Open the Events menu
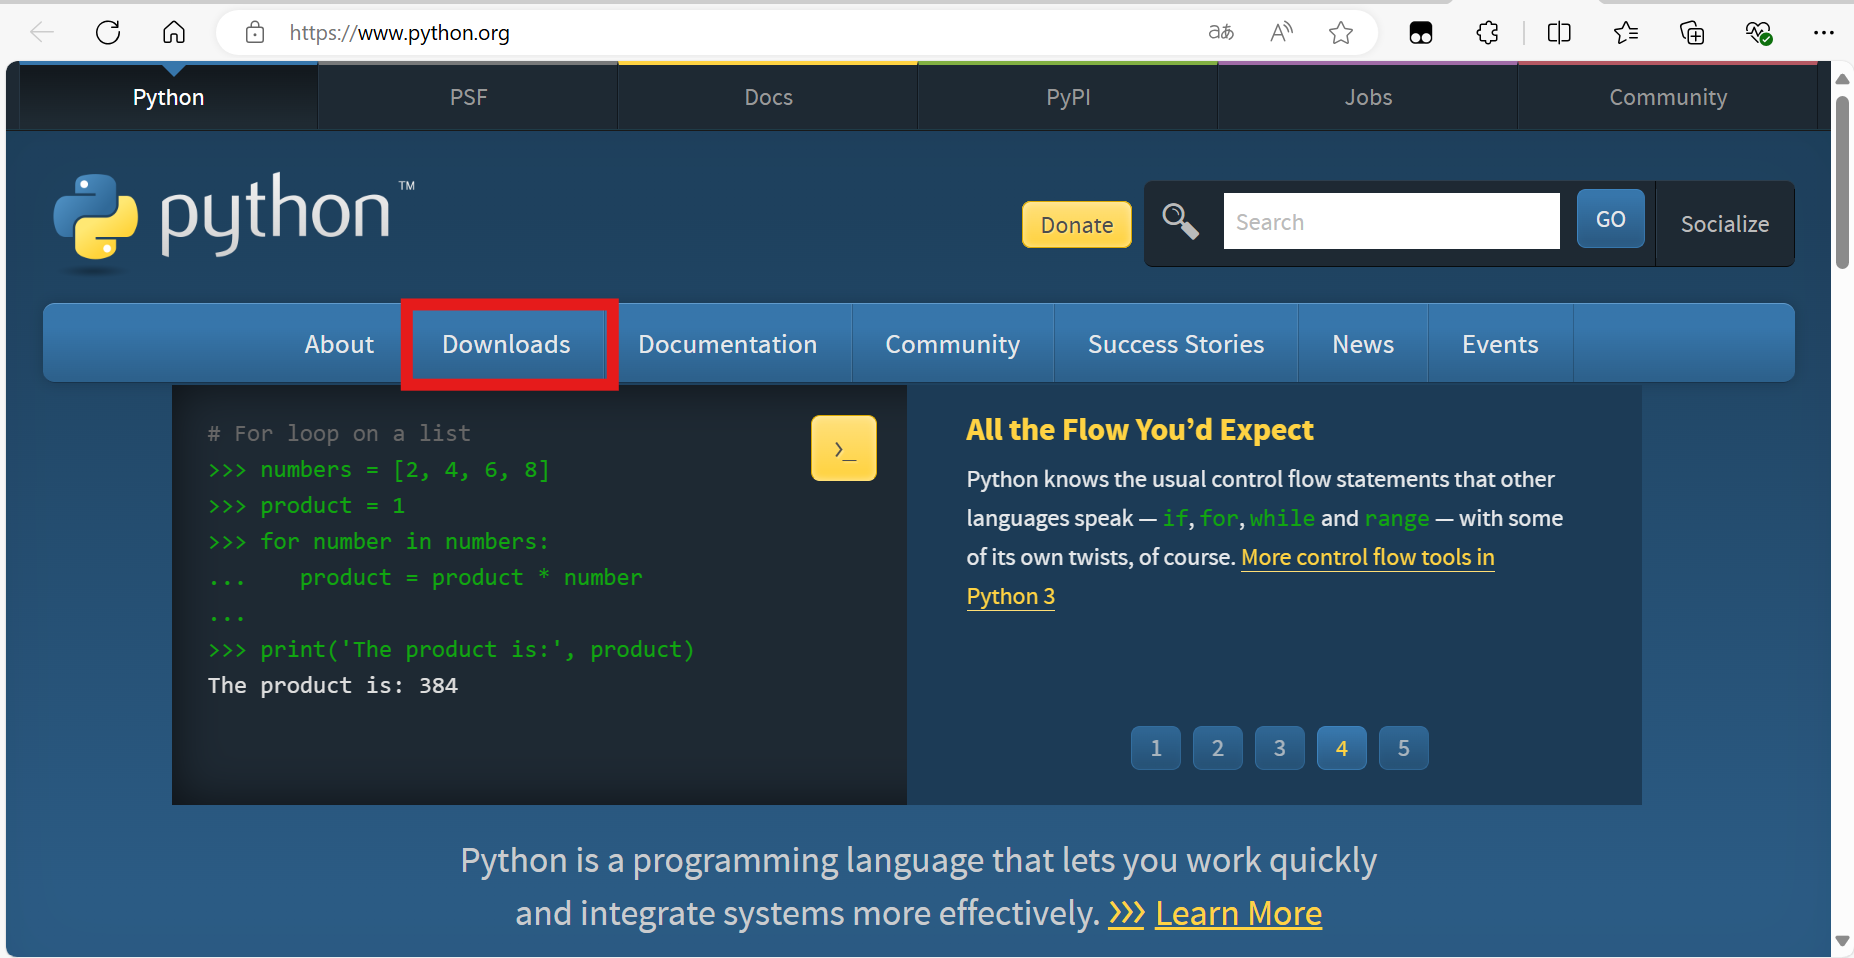The height and width of the screenshot is (958, 1854). pyautogui.click(x=1500, y=344)
